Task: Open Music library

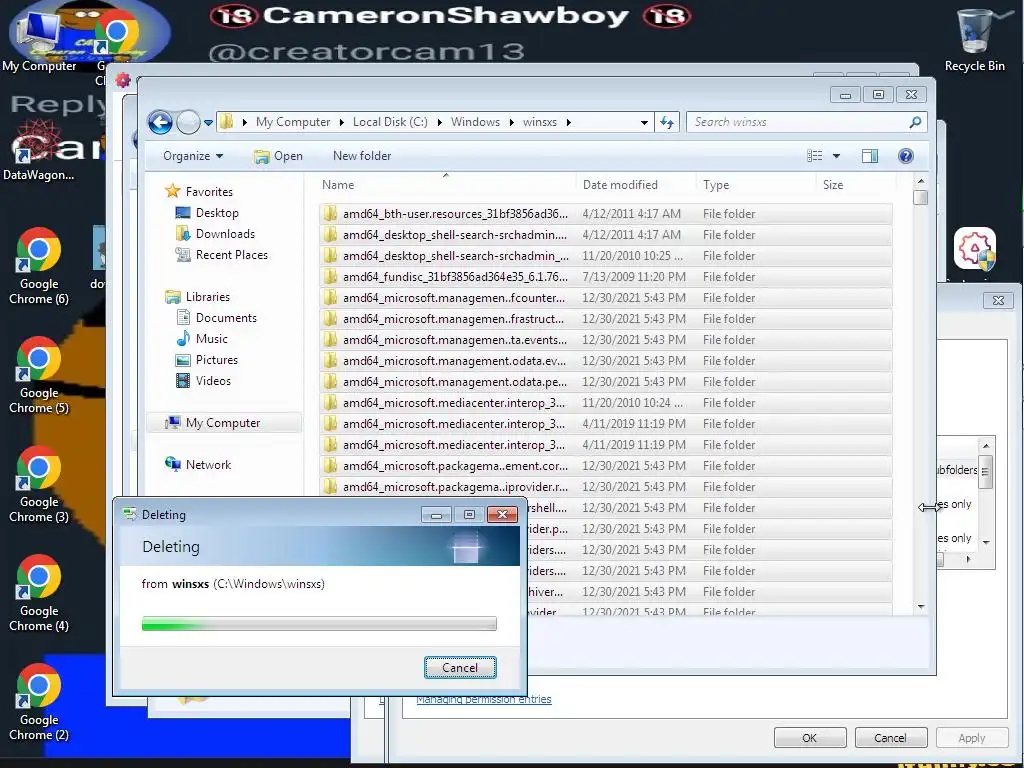Action: pos(202,338)
